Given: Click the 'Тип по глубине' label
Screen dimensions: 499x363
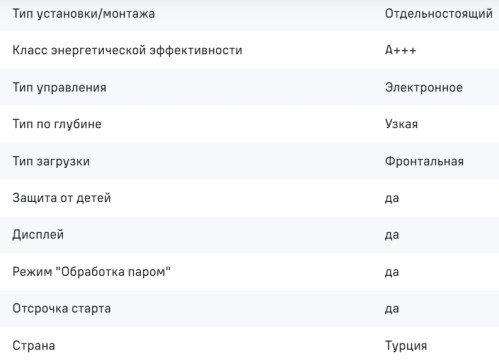Looking at the screenshot, I should [57, 124].
